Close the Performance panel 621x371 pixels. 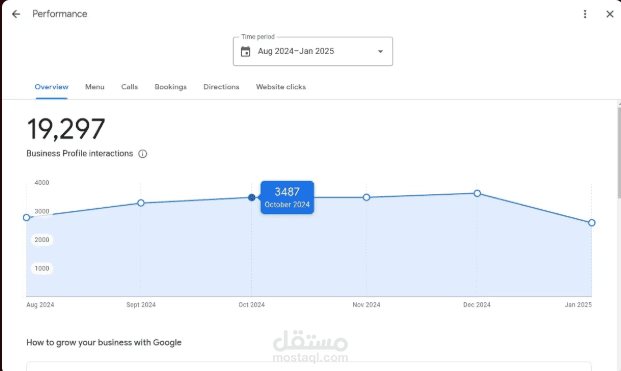click(x=610, y=14)
